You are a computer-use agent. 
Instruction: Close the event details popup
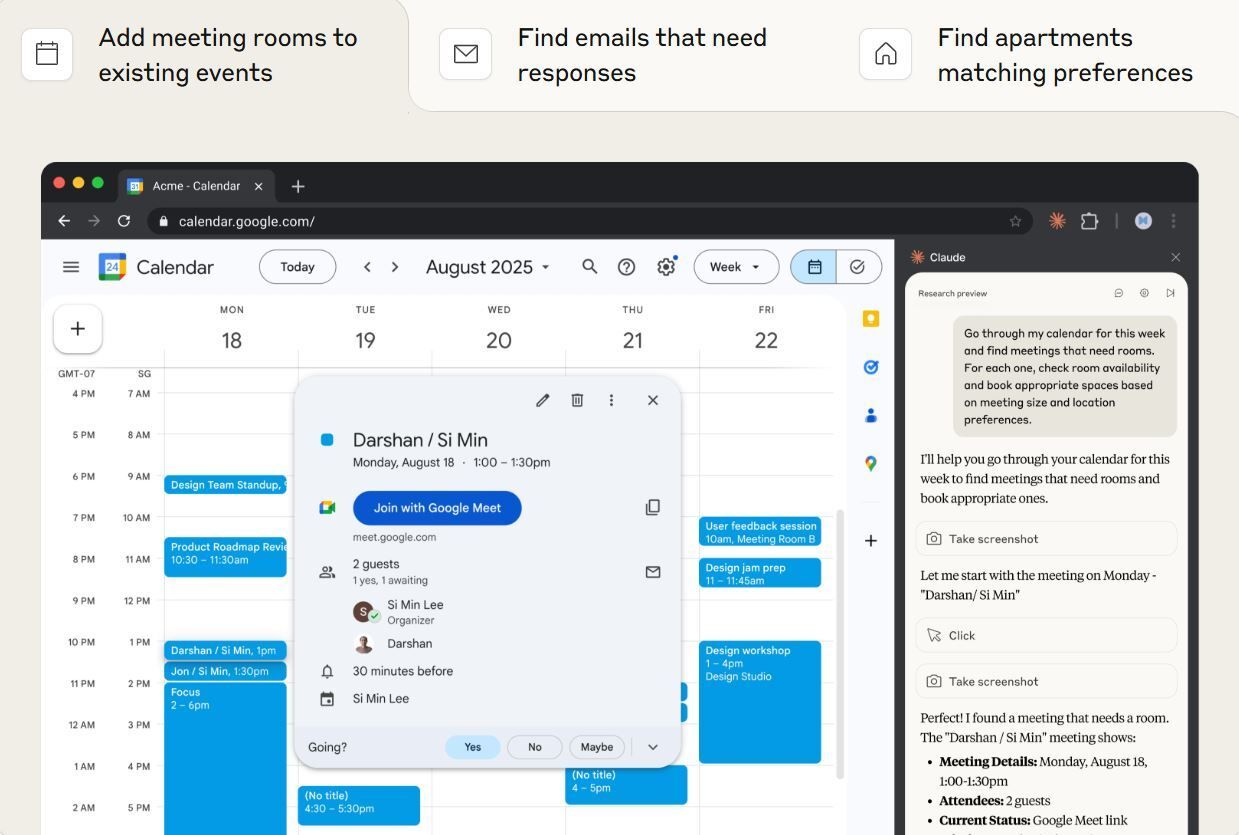(x=653, y=400)
